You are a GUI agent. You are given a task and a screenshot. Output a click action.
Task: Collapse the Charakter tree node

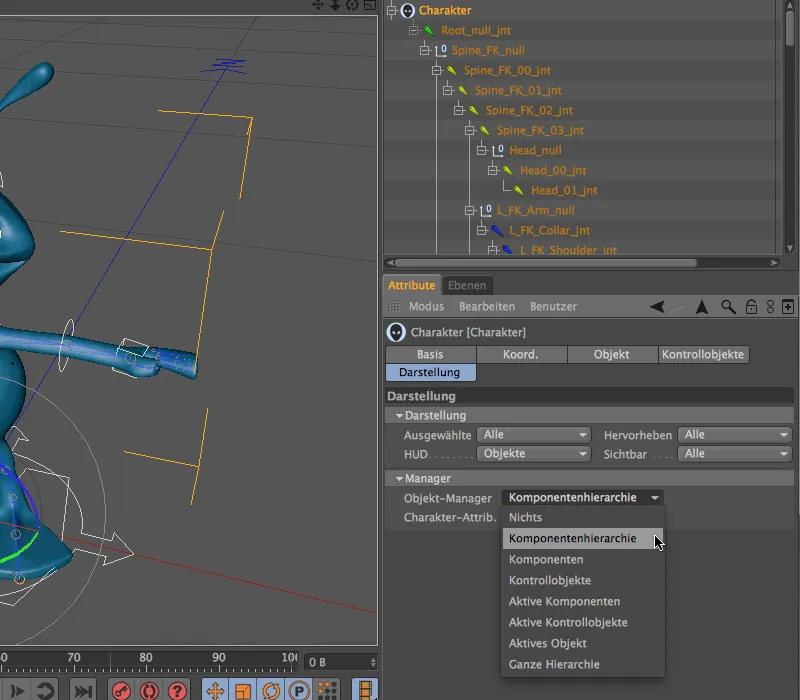click(x=392, y=10)
